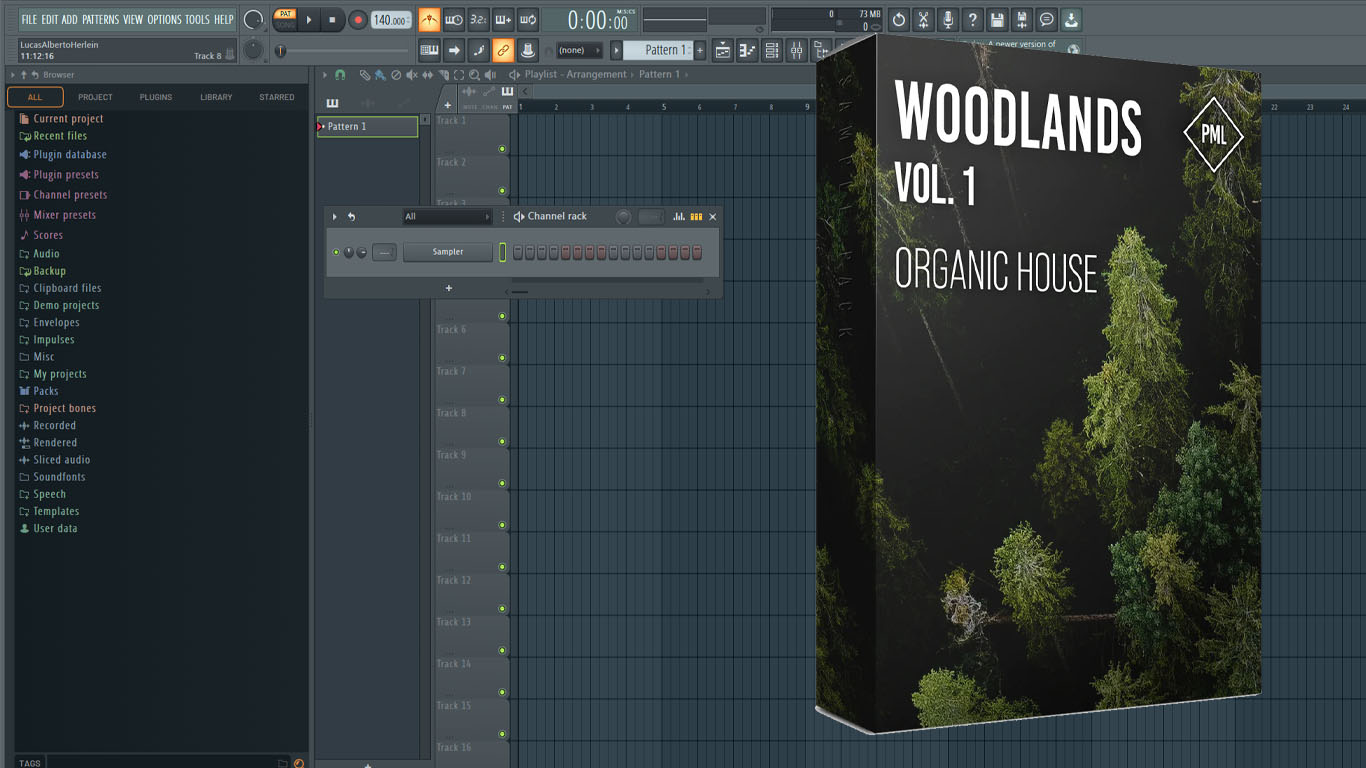Viewport: 1366px width, 768px height.
Task: Open the Piano roll view icon
Action: point(747,50)
